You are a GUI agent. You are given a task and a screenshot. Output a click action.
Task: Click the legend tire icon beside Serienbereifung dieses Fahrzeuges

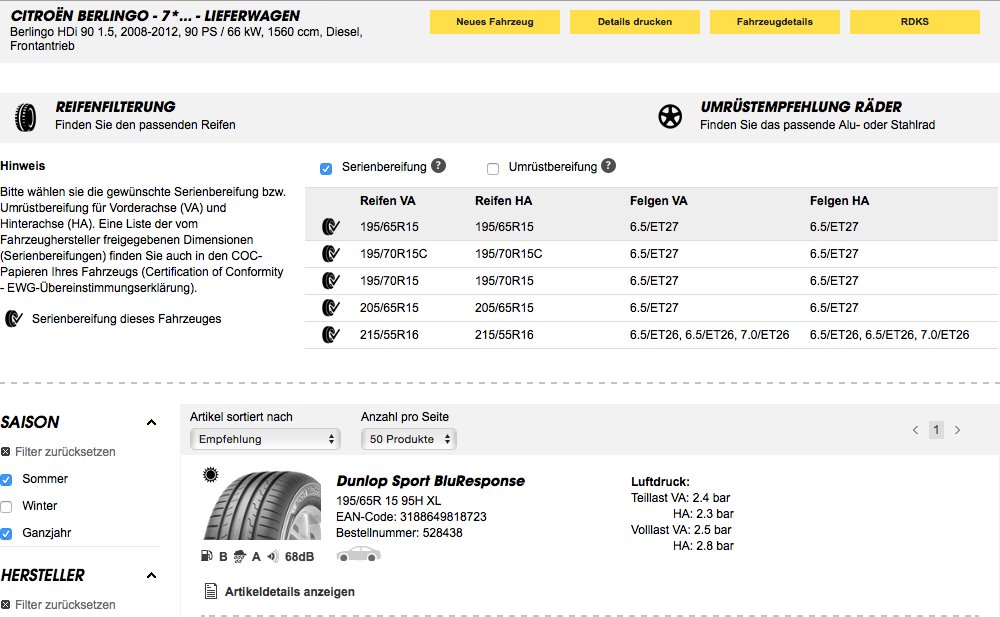[x=14, y=318]
